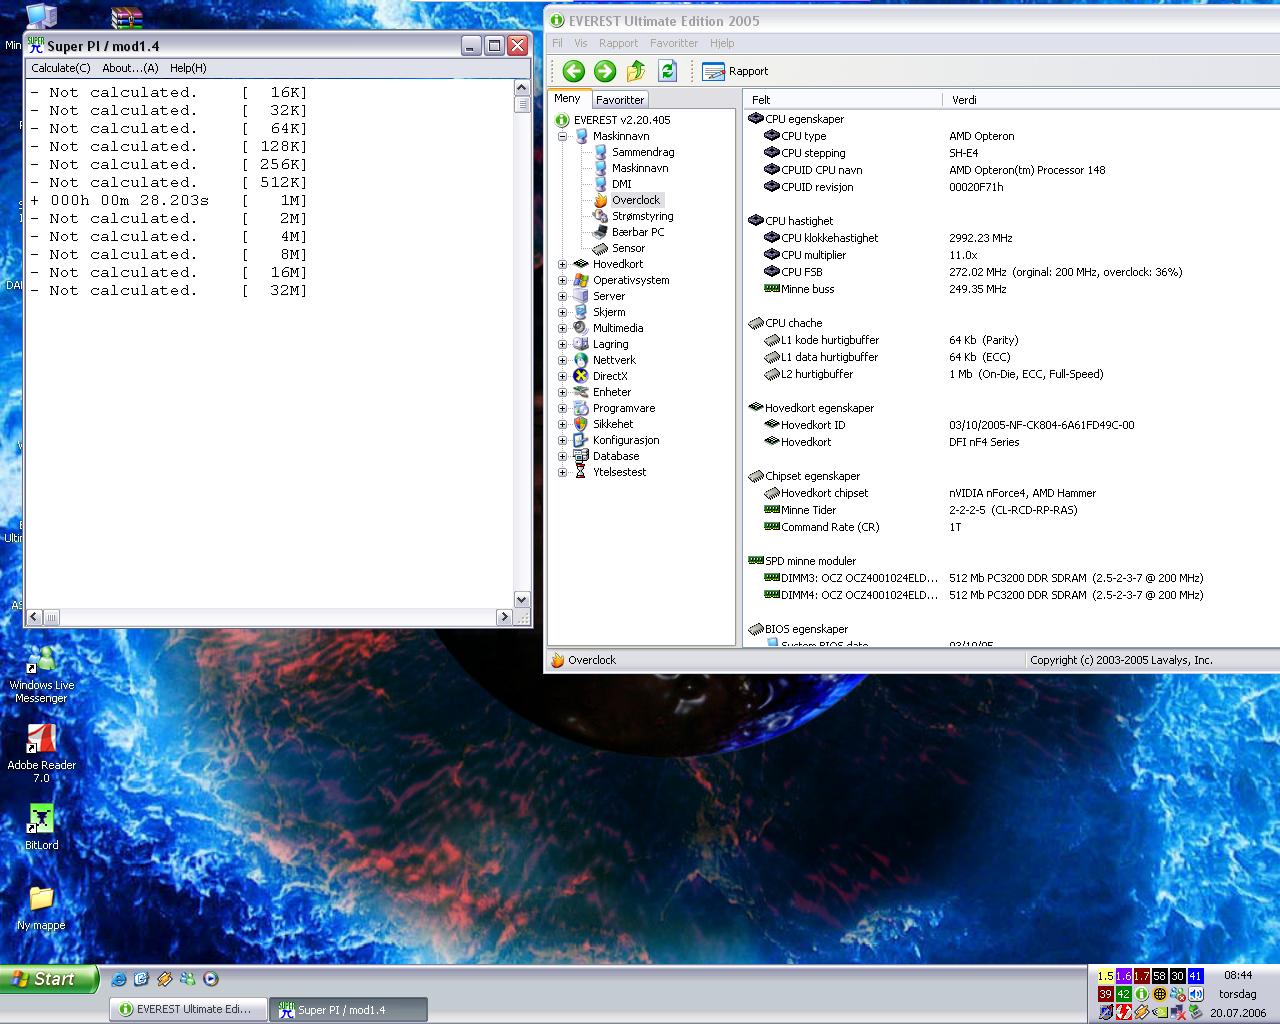This screenshot has width=1280, height=1024.
Task: Click the volume speaker tray icon
Action: pos(1196,994)
